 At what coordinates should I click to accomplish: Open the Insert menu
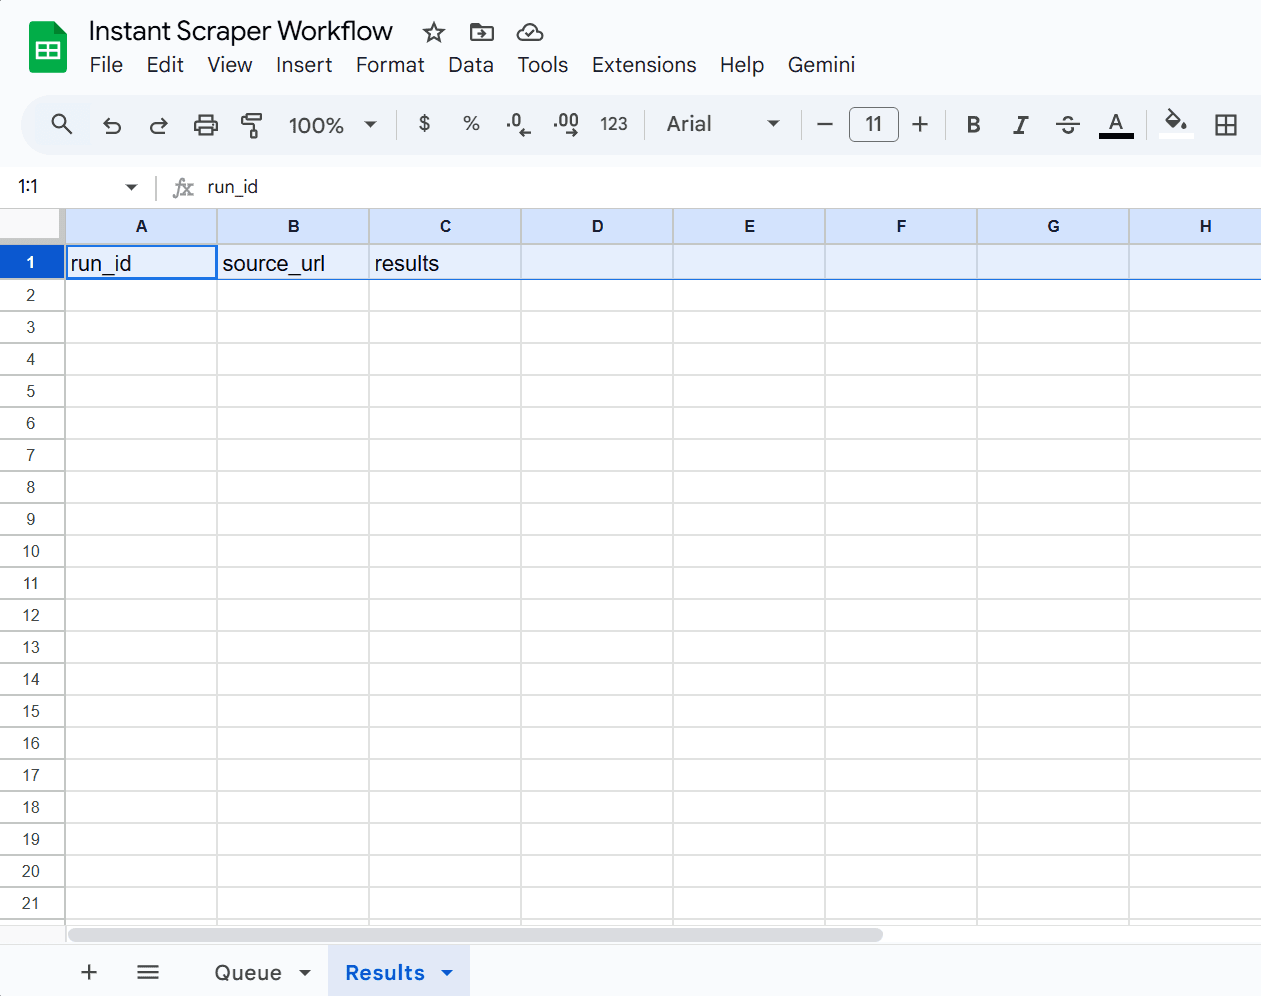coord(304,65)
